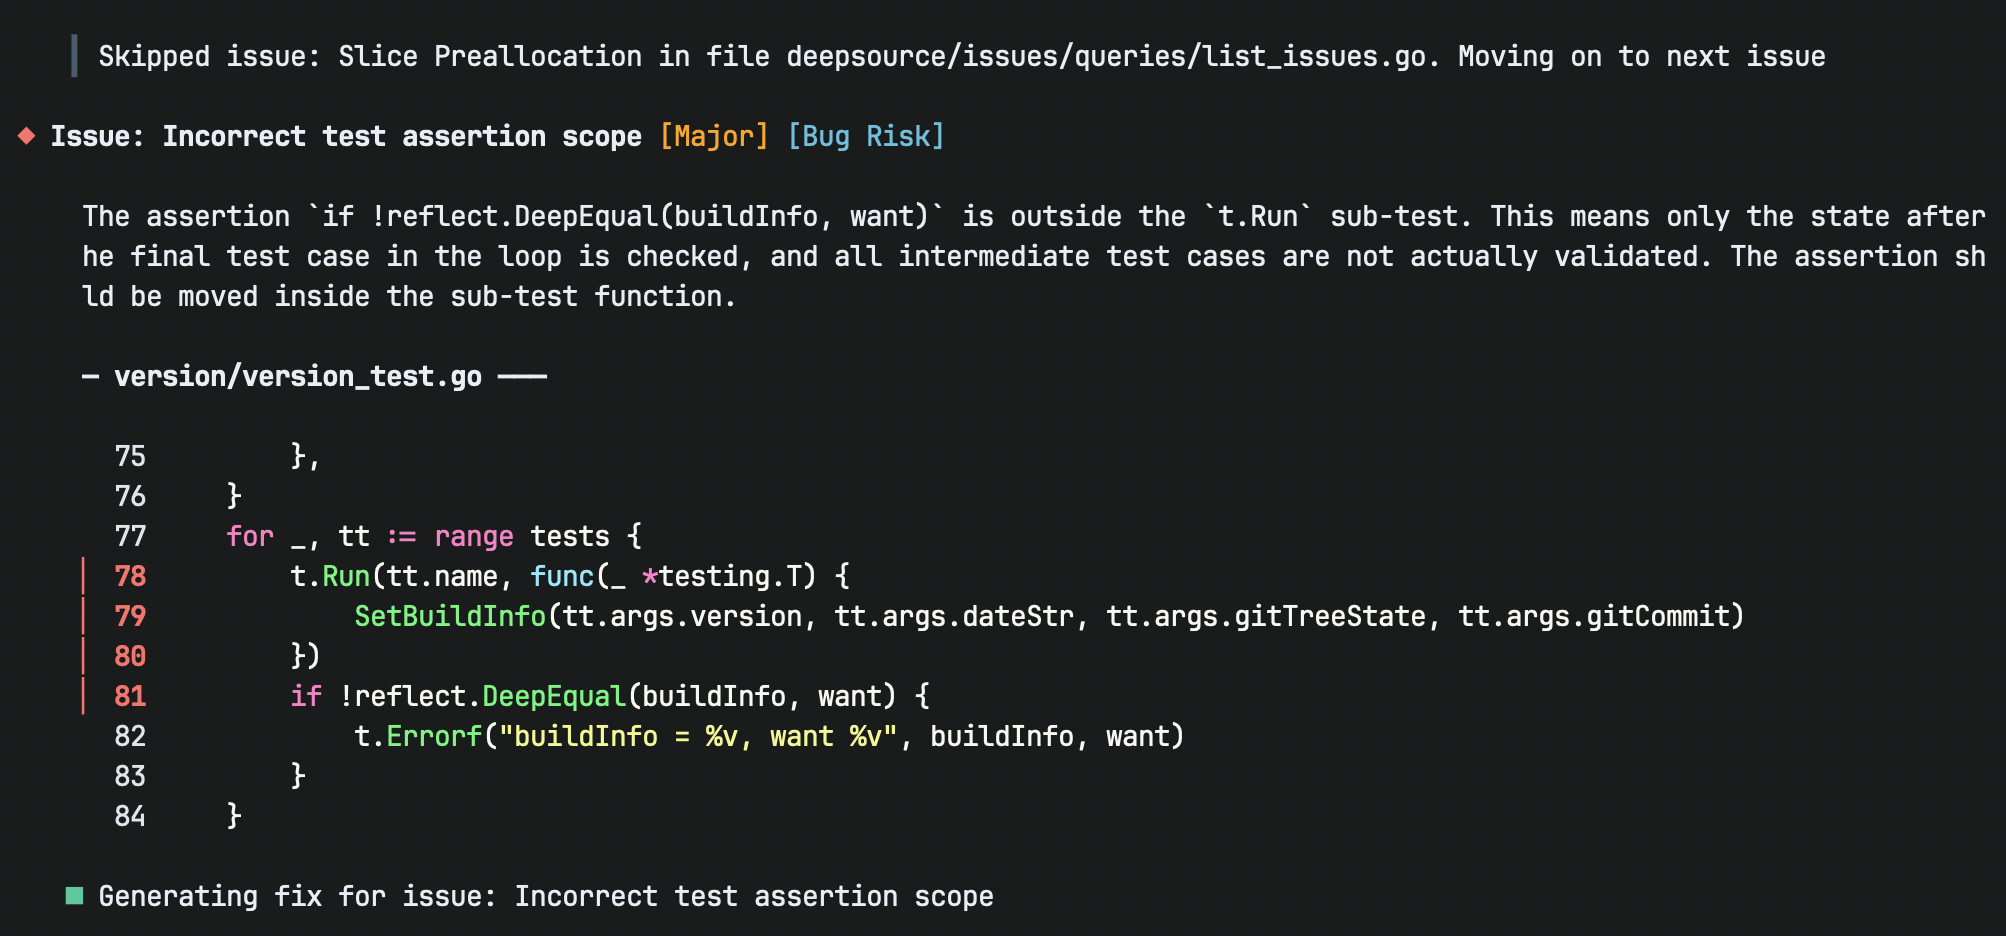Click the gray bar beside Skipped issue
Viewport: 2006px width, 936px height.
[74, 56]
